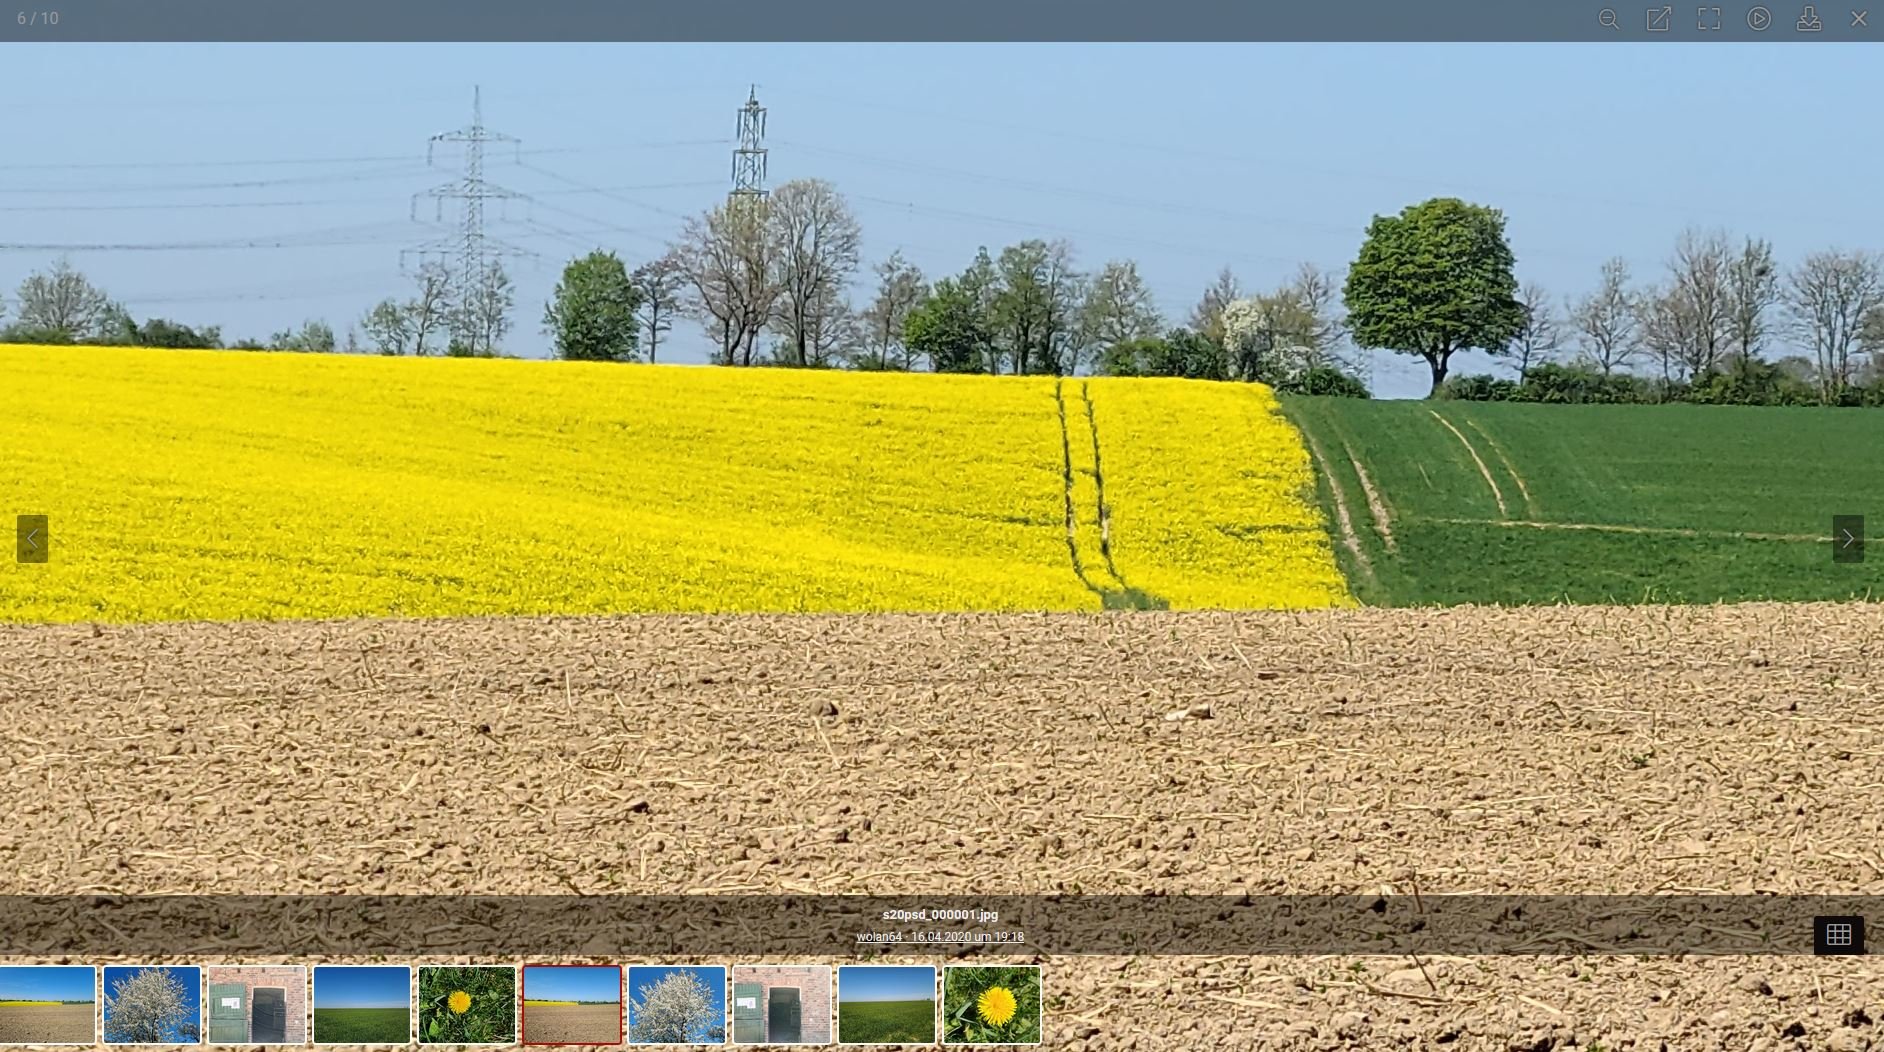Viewport: 1884px width, 1052px height.
Task: Select the second blossoming tree thumbnail
Action: click(677, 1005)
